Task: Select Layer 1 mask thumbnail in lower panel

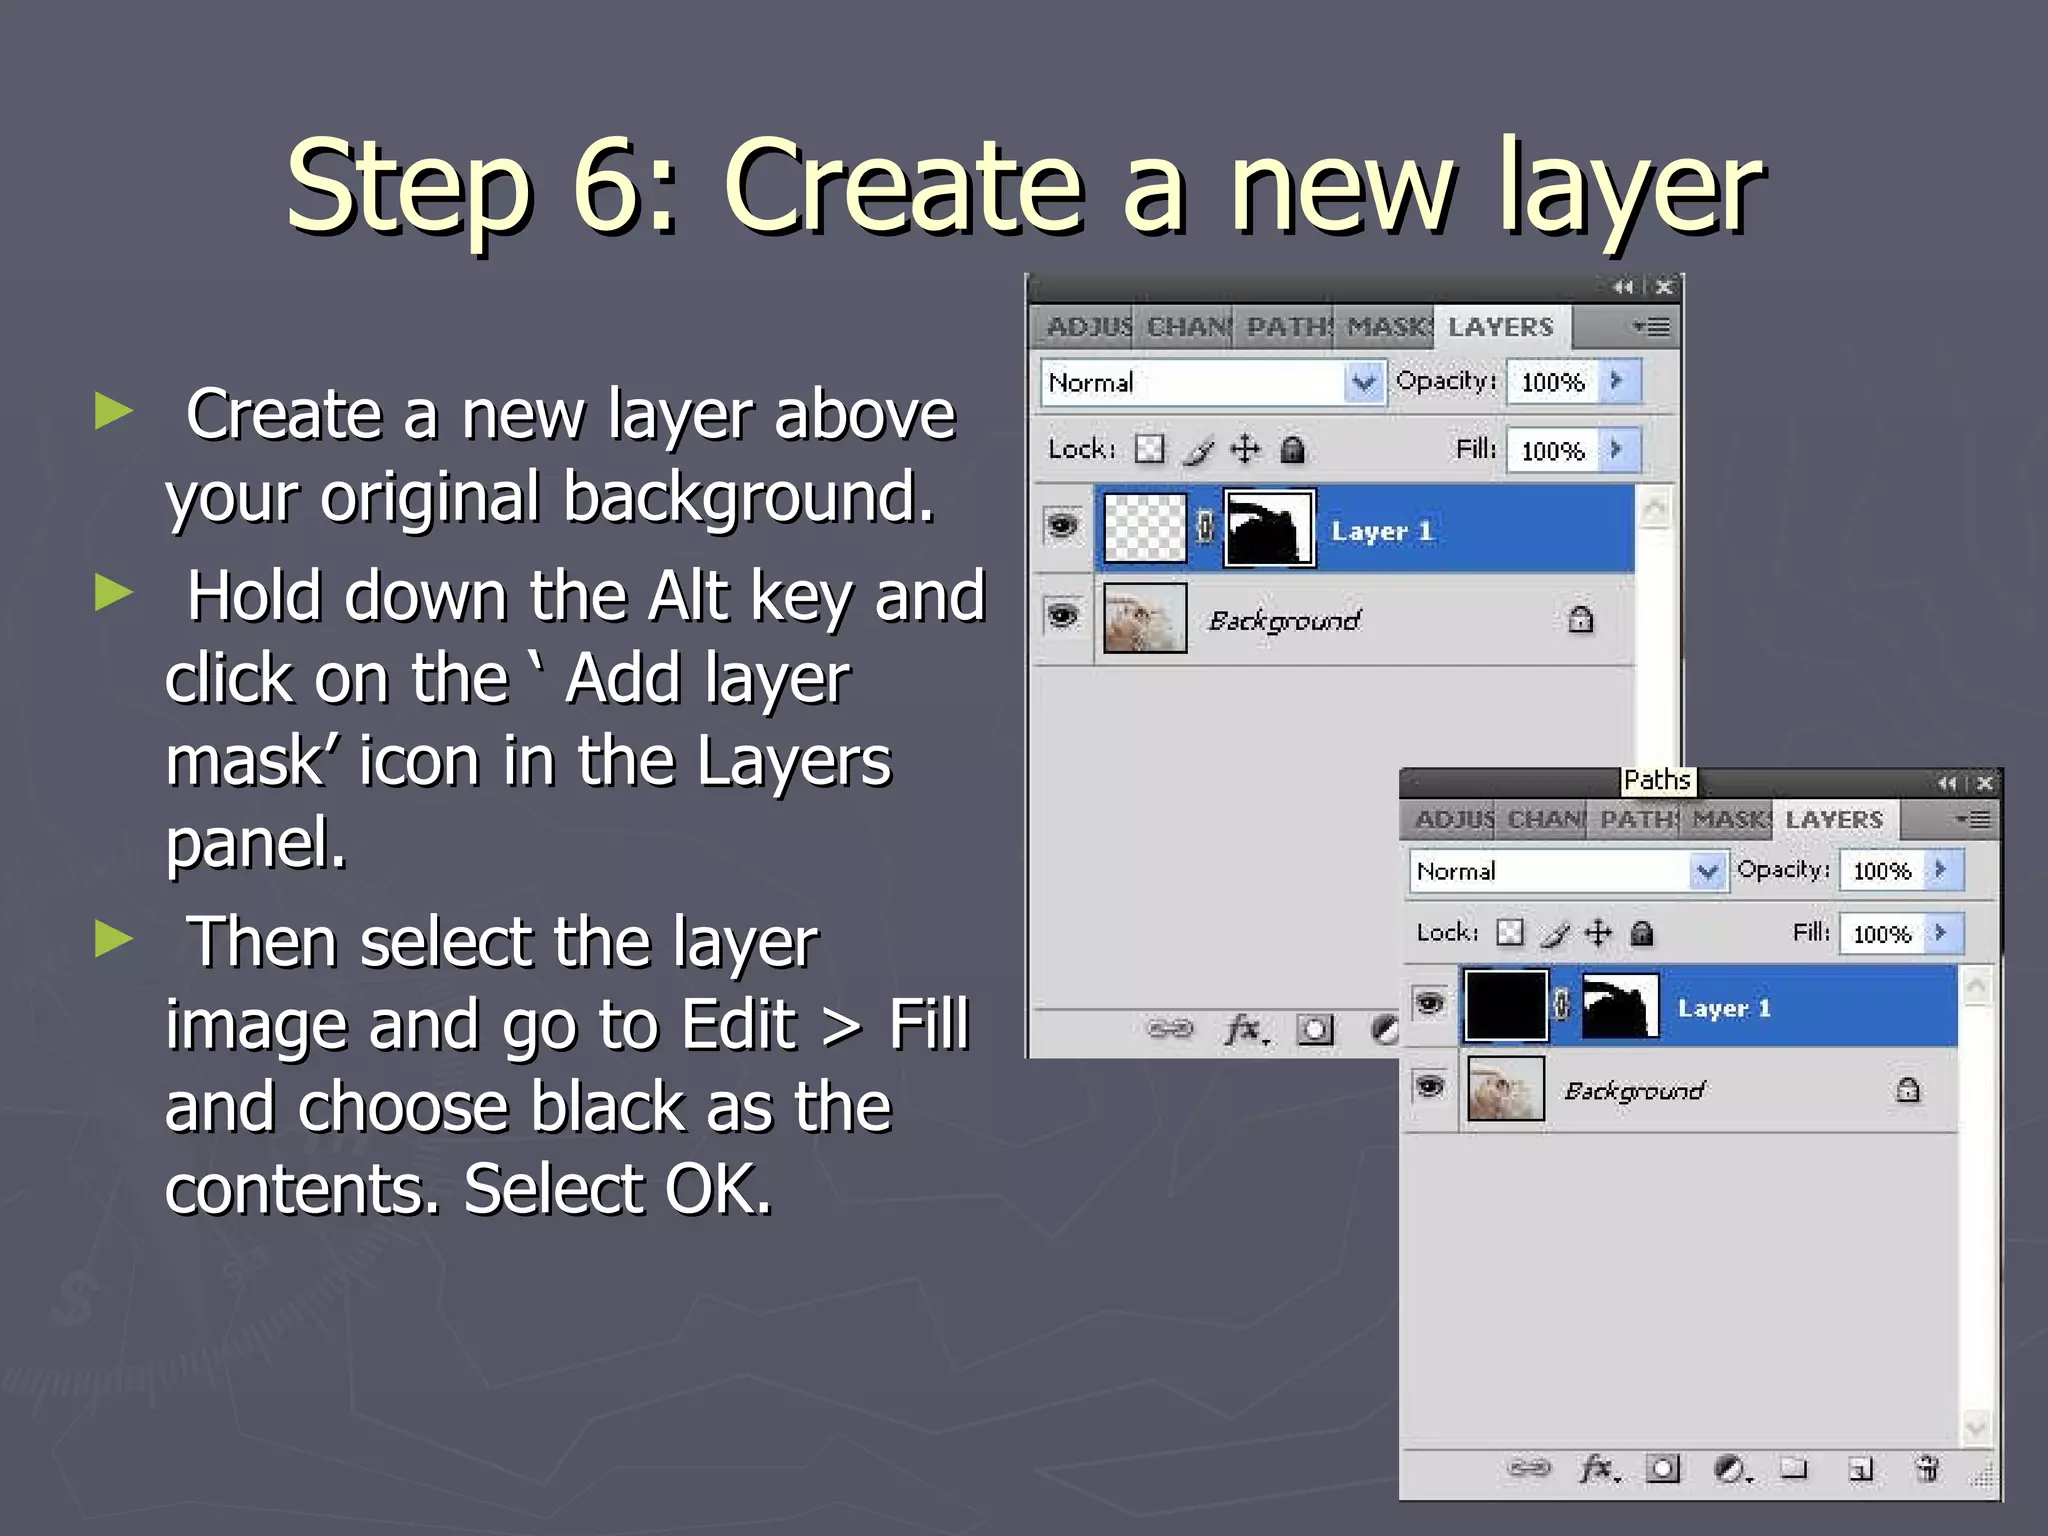Action: click(1620, 1005)
